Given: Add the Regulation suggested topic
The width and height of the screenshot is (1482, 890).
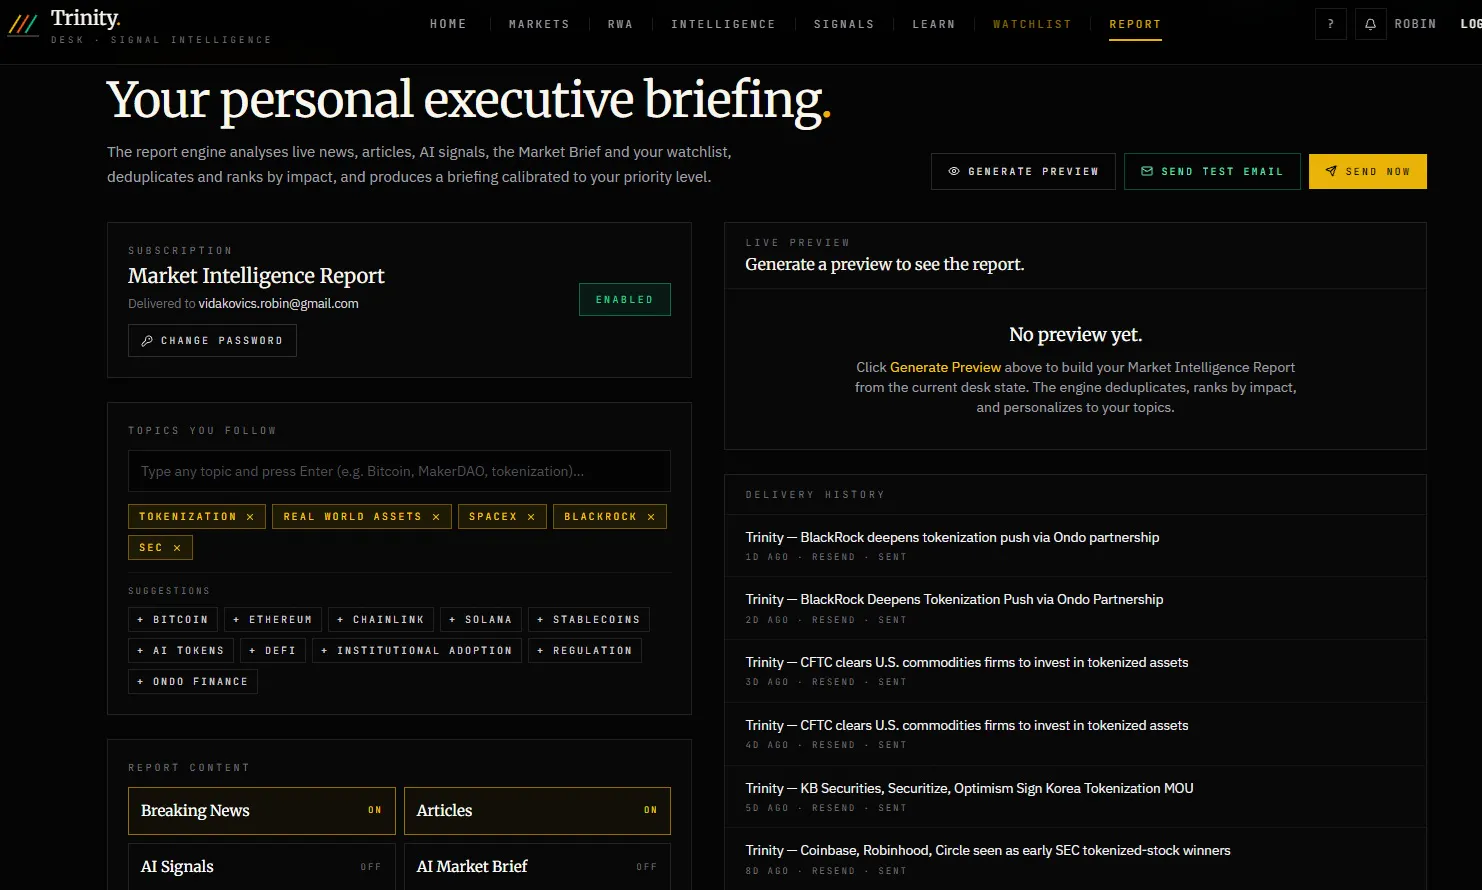Looking at the screenshot, I should pyautogui.click(x=585, y=651).
